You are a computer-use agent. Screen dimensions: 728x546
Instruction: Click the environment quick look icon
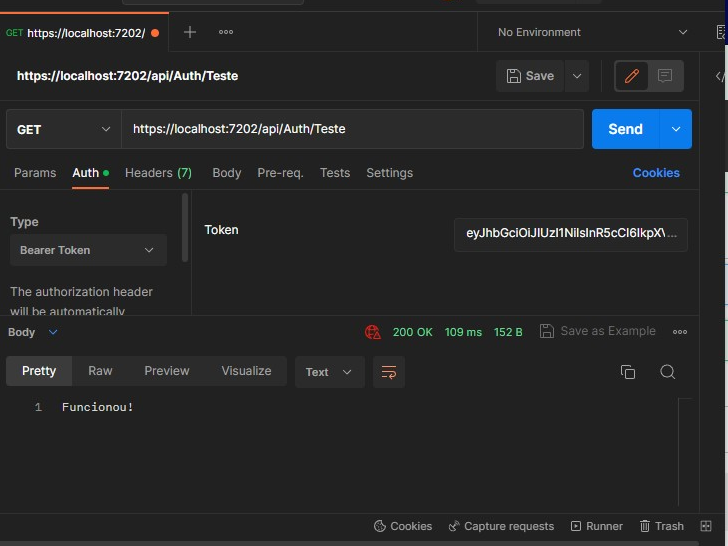721,32
